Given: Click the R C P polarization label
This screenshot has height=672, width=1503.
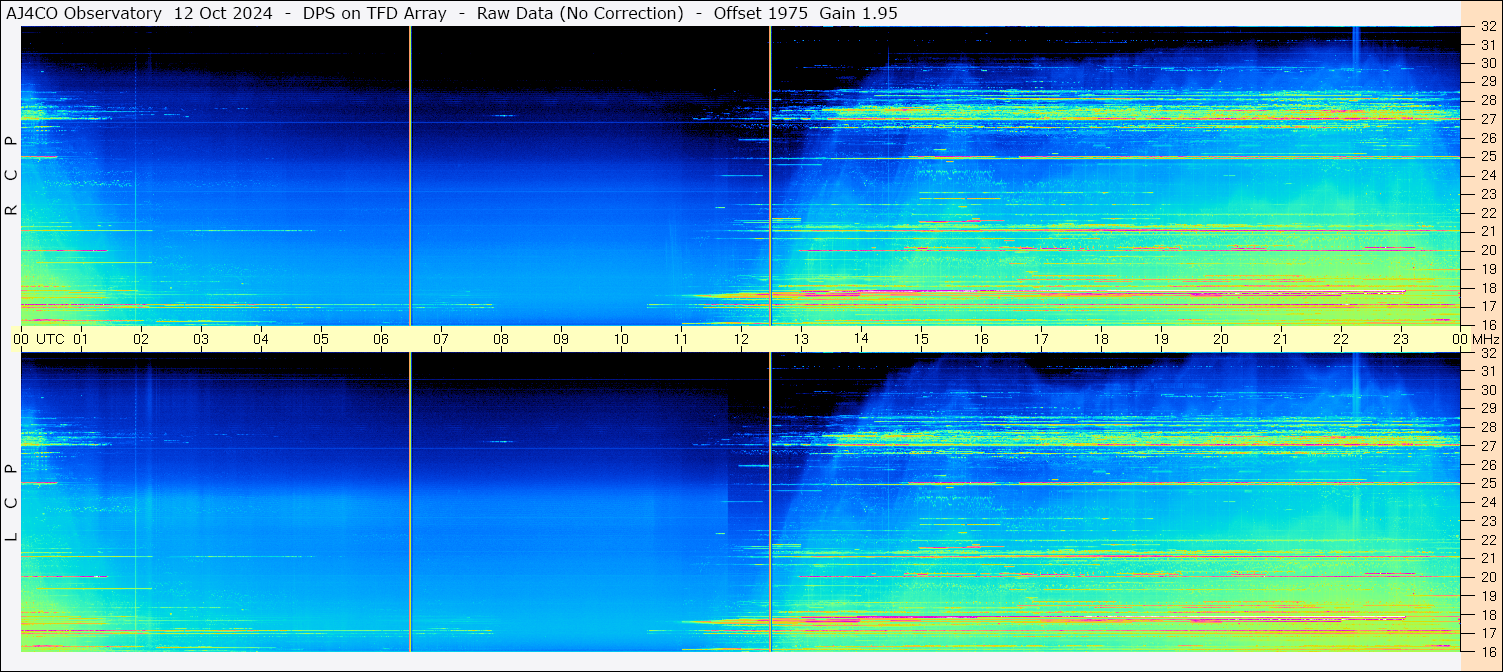Looking at the screenshot, I should click(x=11, y=176).
